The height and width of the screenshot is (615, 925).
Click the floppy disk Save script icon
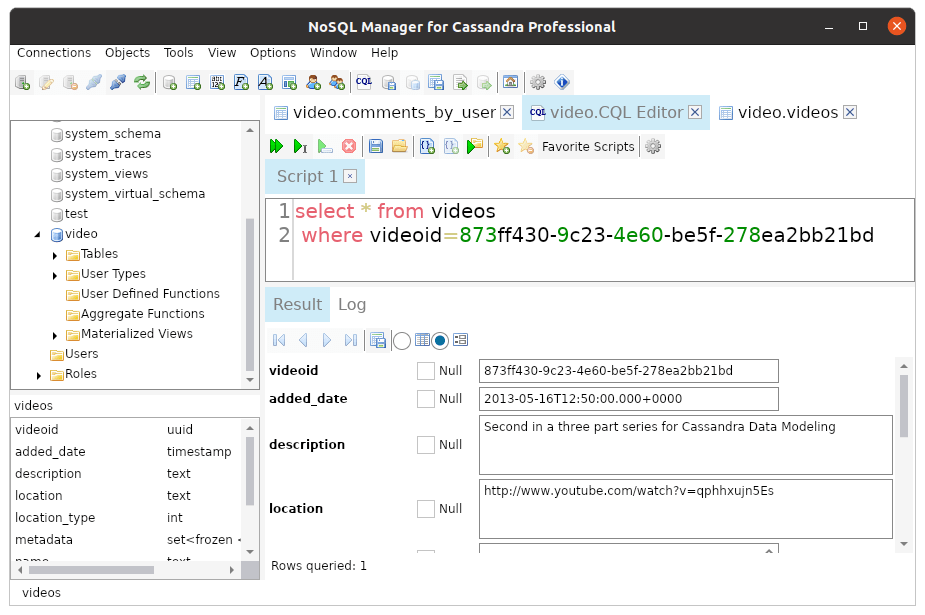(x=376, y=147)
